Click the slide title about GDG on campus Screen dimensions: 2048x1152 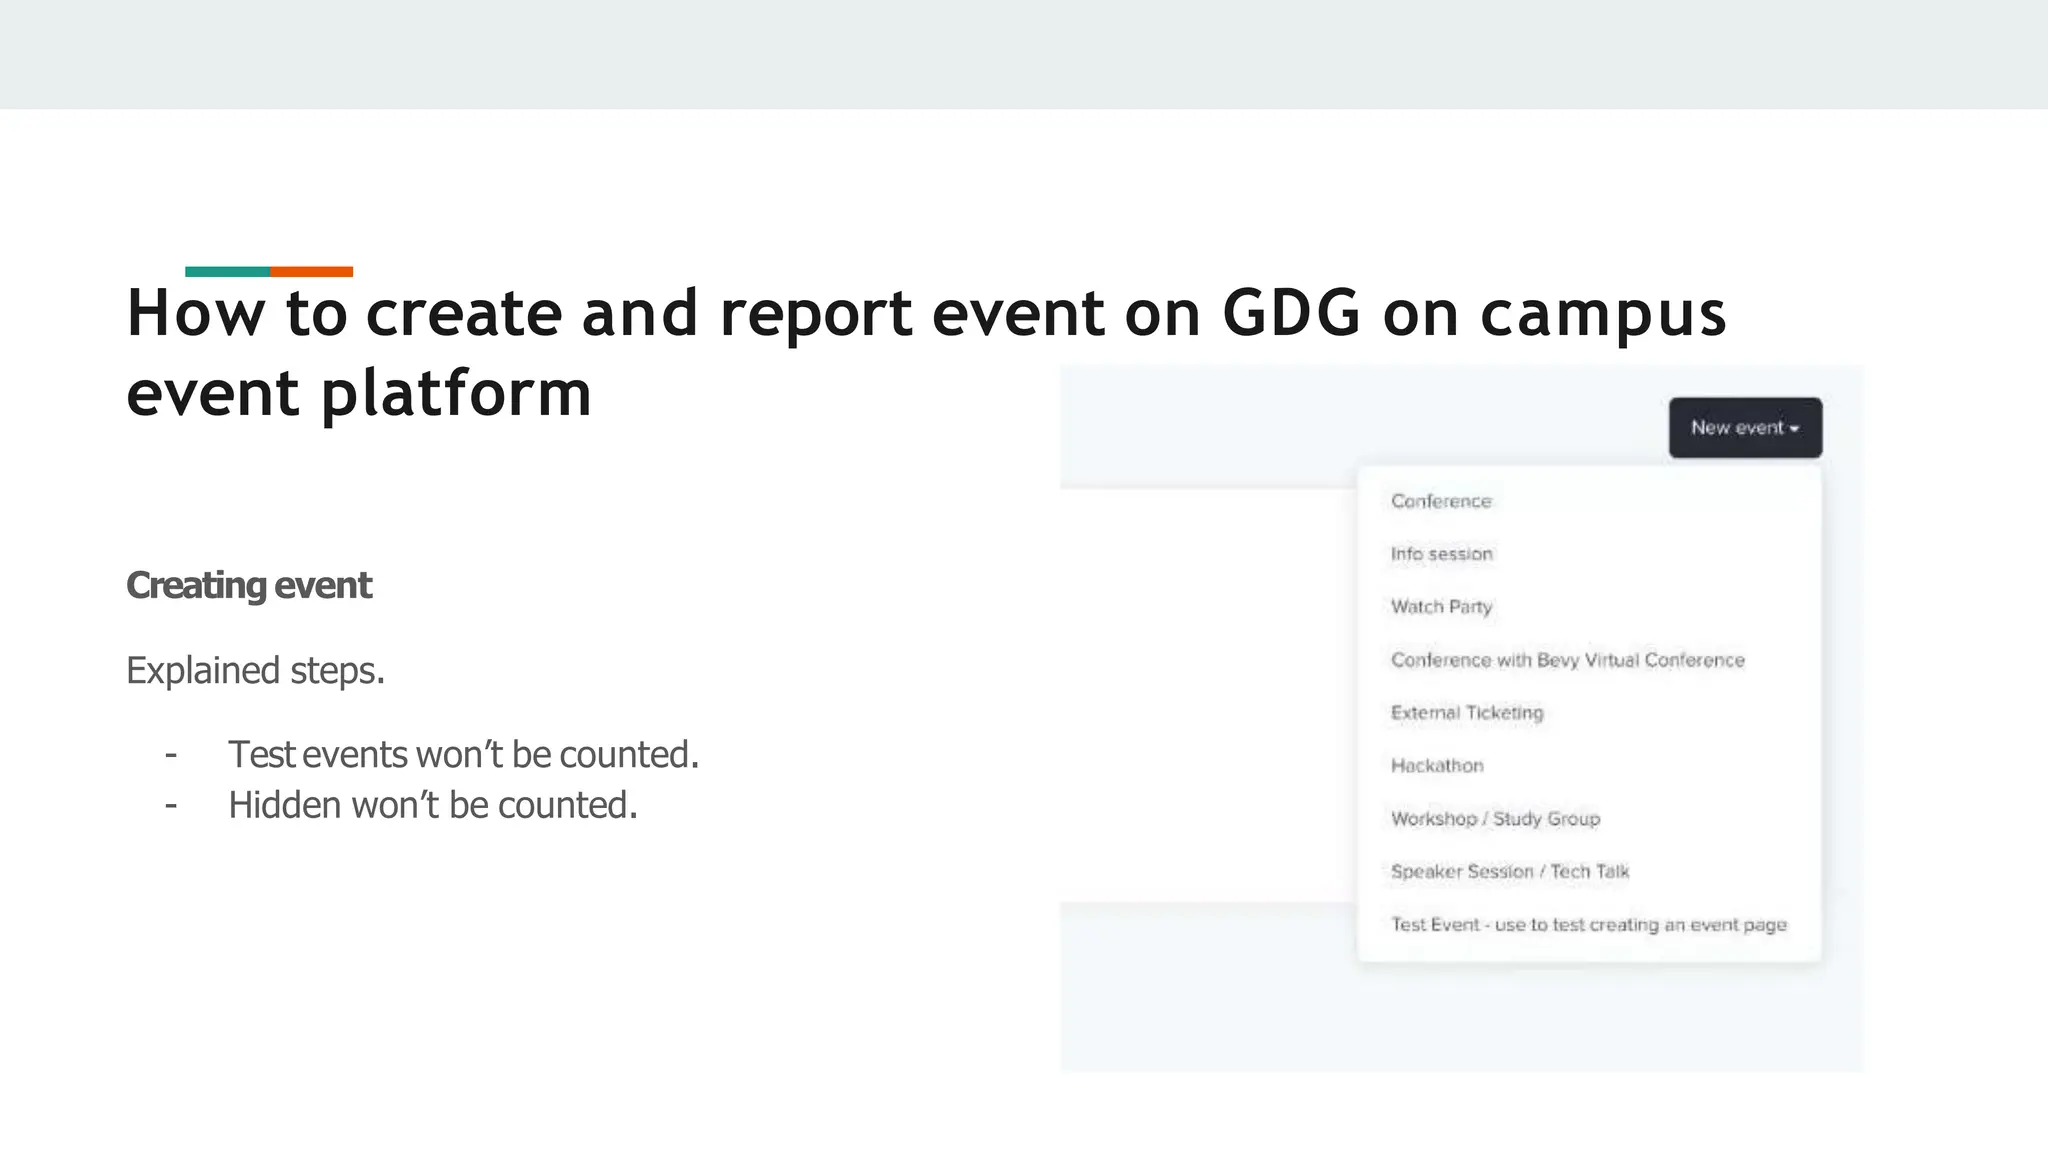(926, 352)
